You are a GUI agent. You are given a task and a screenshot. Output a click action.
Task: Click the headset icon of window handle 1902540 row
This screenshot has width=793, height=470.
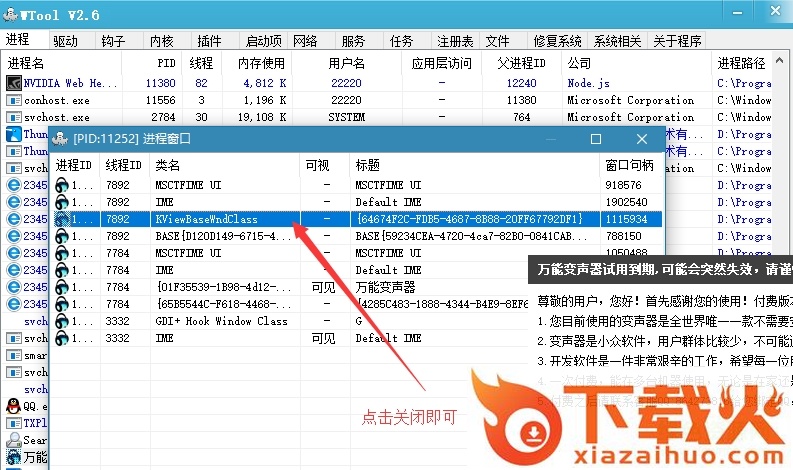pos(62,202)
